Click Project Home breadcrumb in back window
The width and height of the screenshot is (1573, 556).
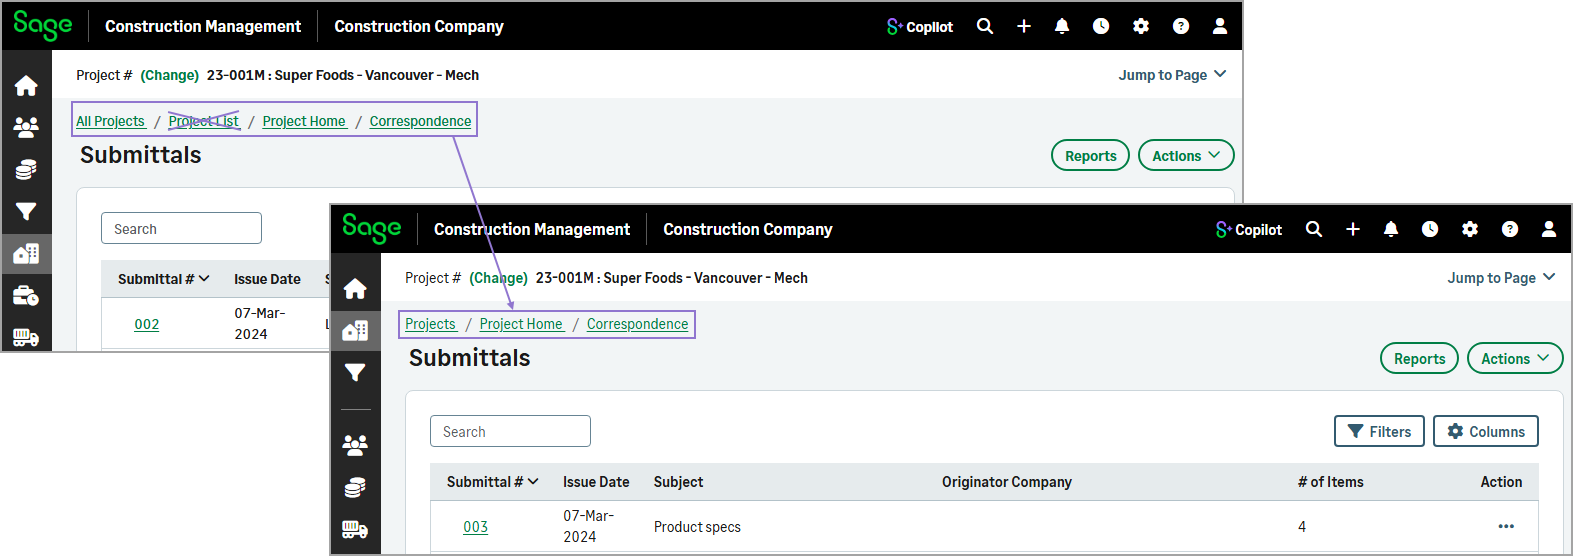[305, 121]
